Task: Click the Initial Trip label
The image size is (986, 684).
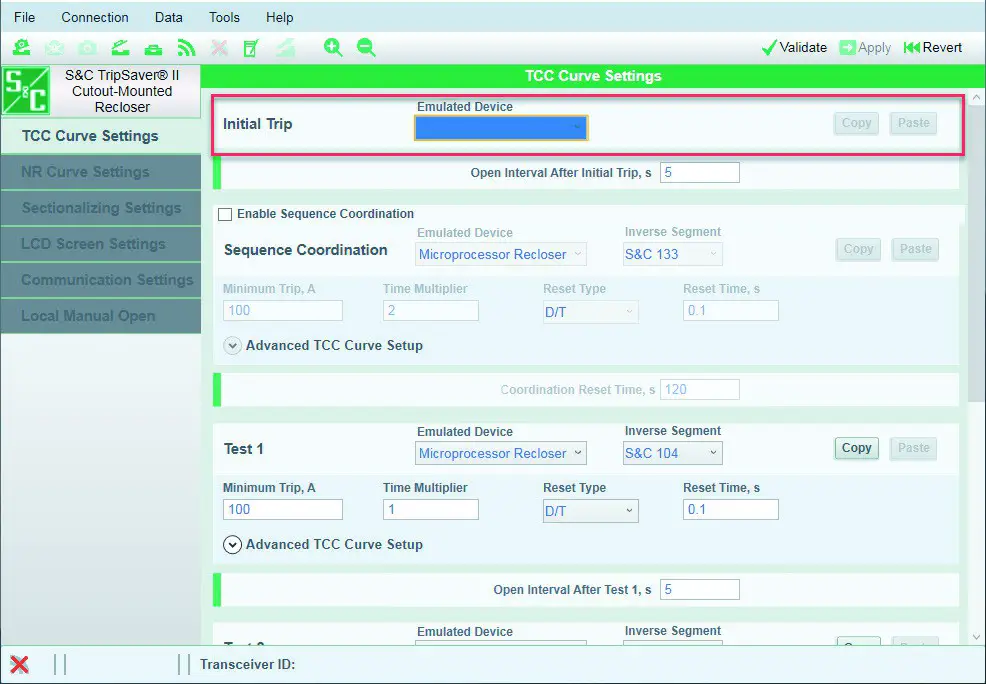Action: 257,124
